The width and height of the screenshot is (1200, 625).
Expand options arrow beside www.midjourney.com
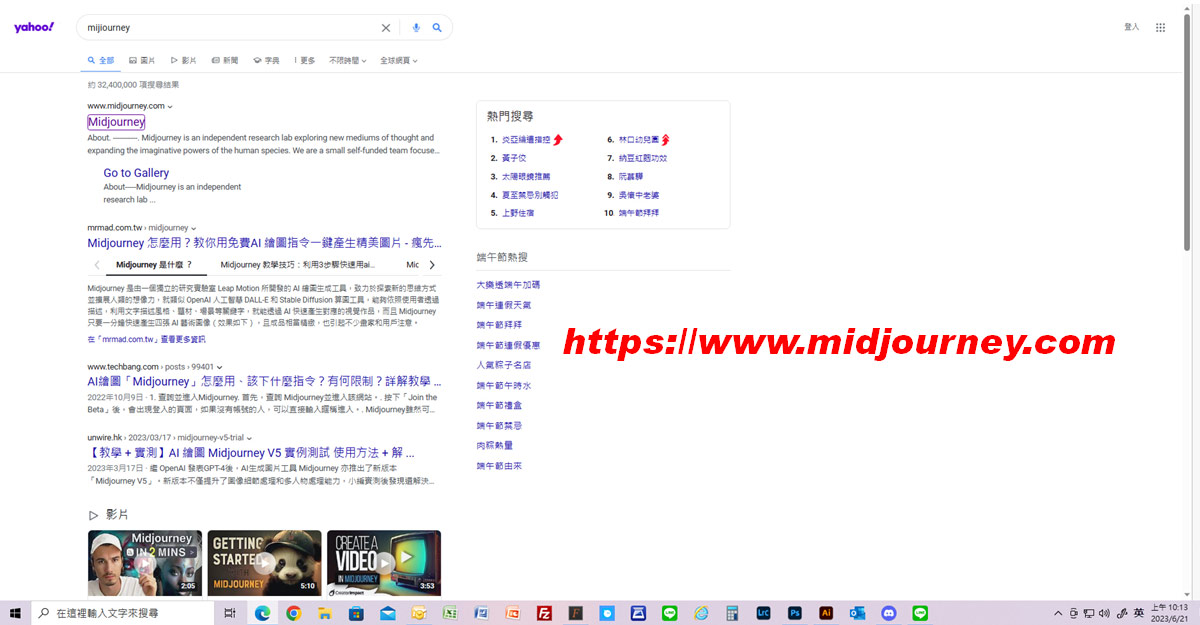pos(170,106)
